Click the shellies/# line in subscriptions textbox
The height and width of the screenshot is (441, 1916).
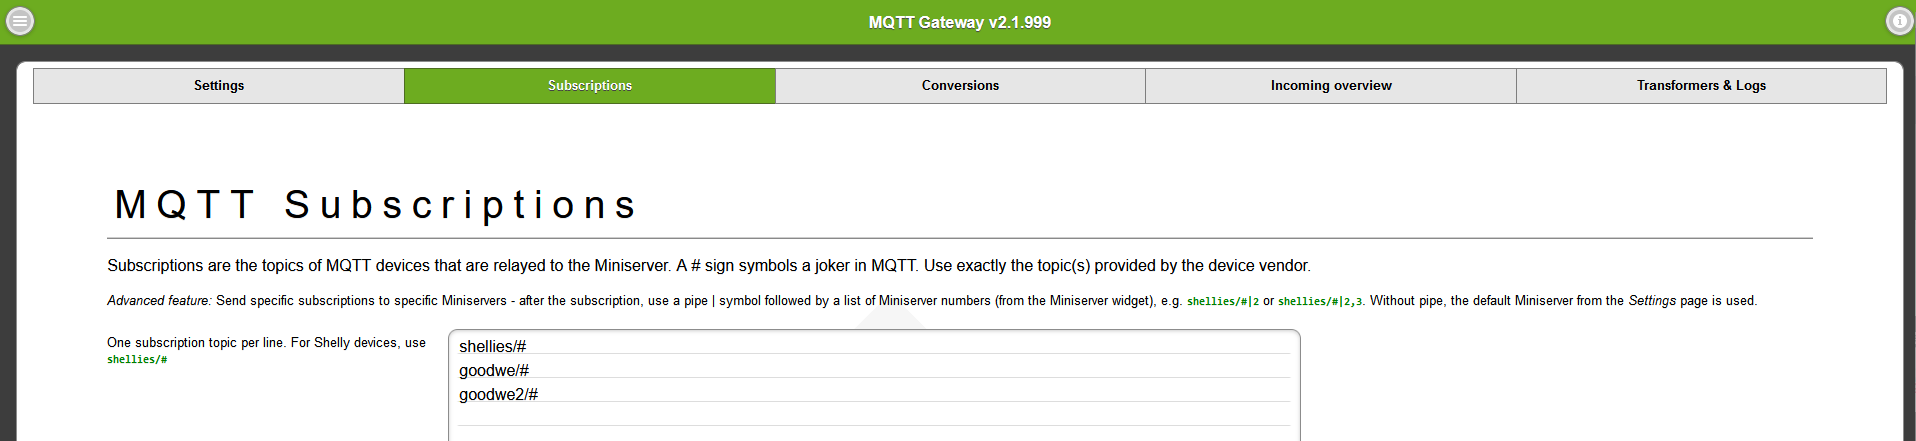(493, 347)
